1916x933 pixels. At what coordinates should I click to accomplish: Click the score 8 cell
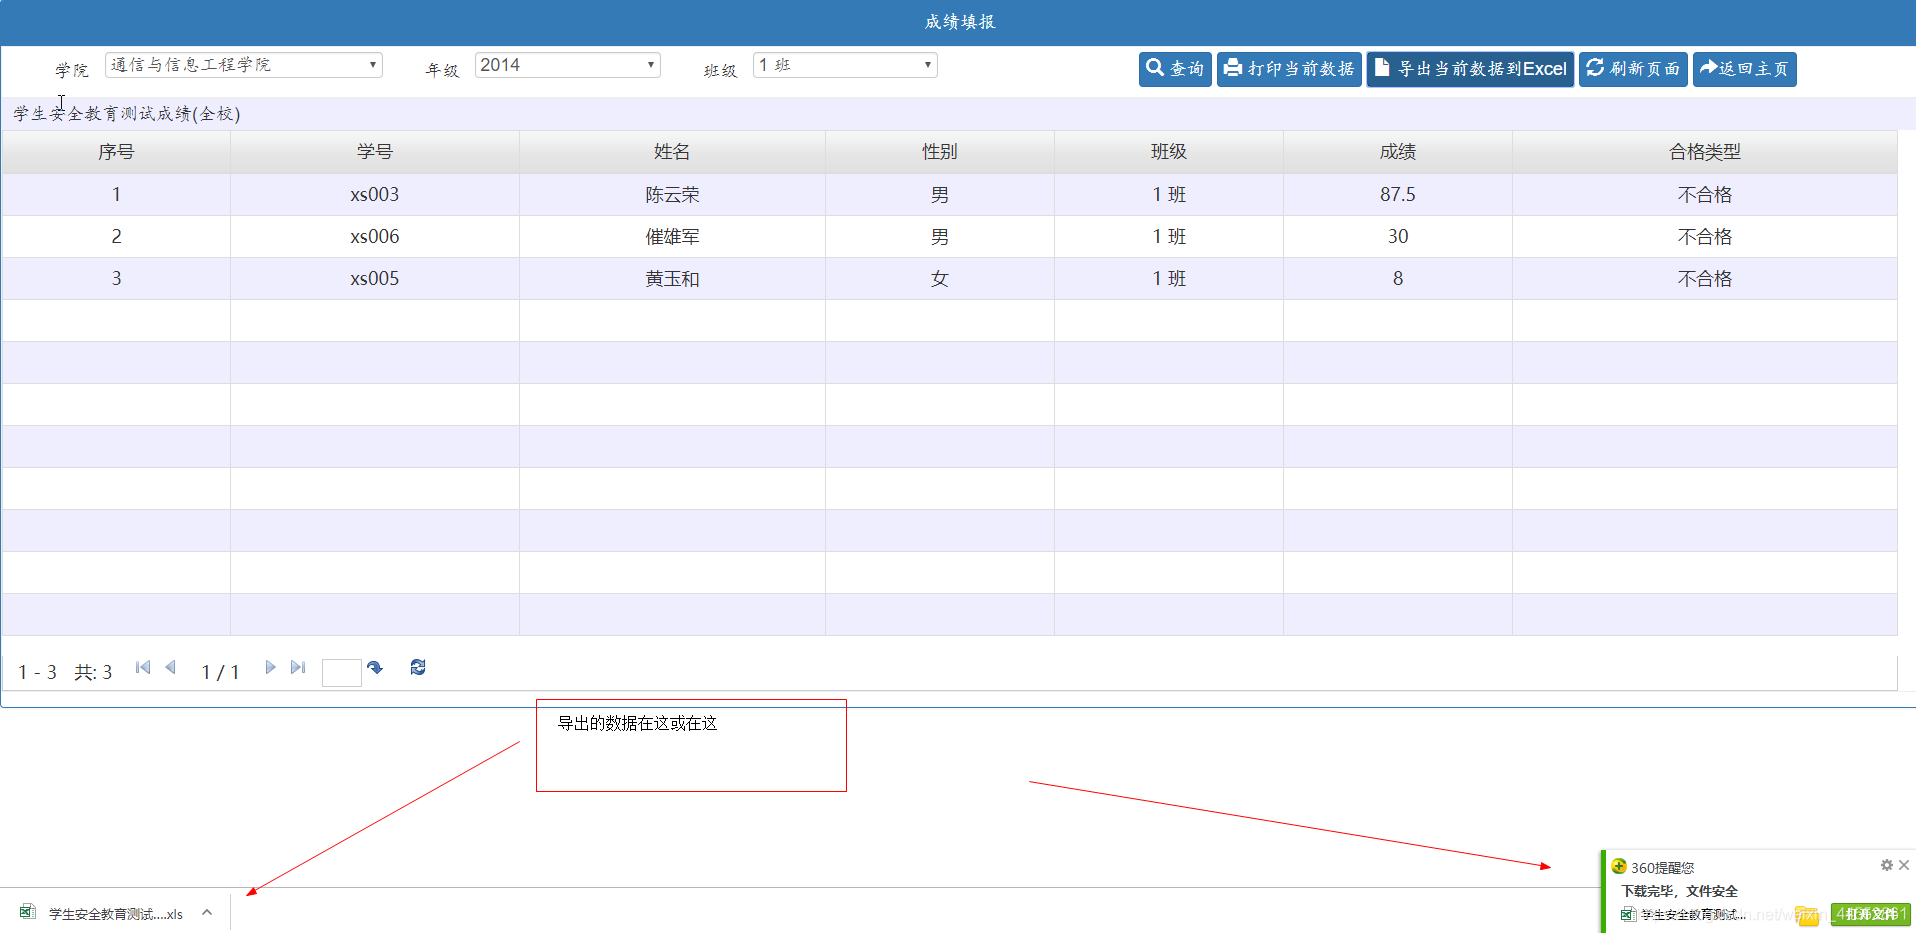click(x=1398, y=279)
